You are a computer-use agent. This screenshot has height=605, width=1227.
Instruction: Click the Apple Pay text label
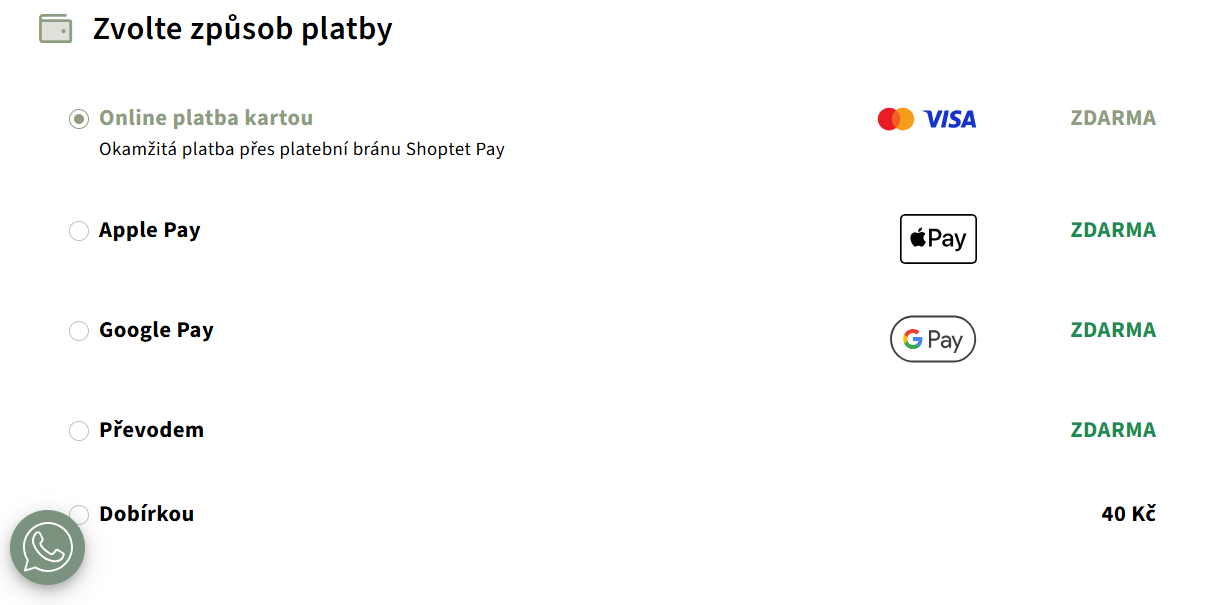click(150, 230)
